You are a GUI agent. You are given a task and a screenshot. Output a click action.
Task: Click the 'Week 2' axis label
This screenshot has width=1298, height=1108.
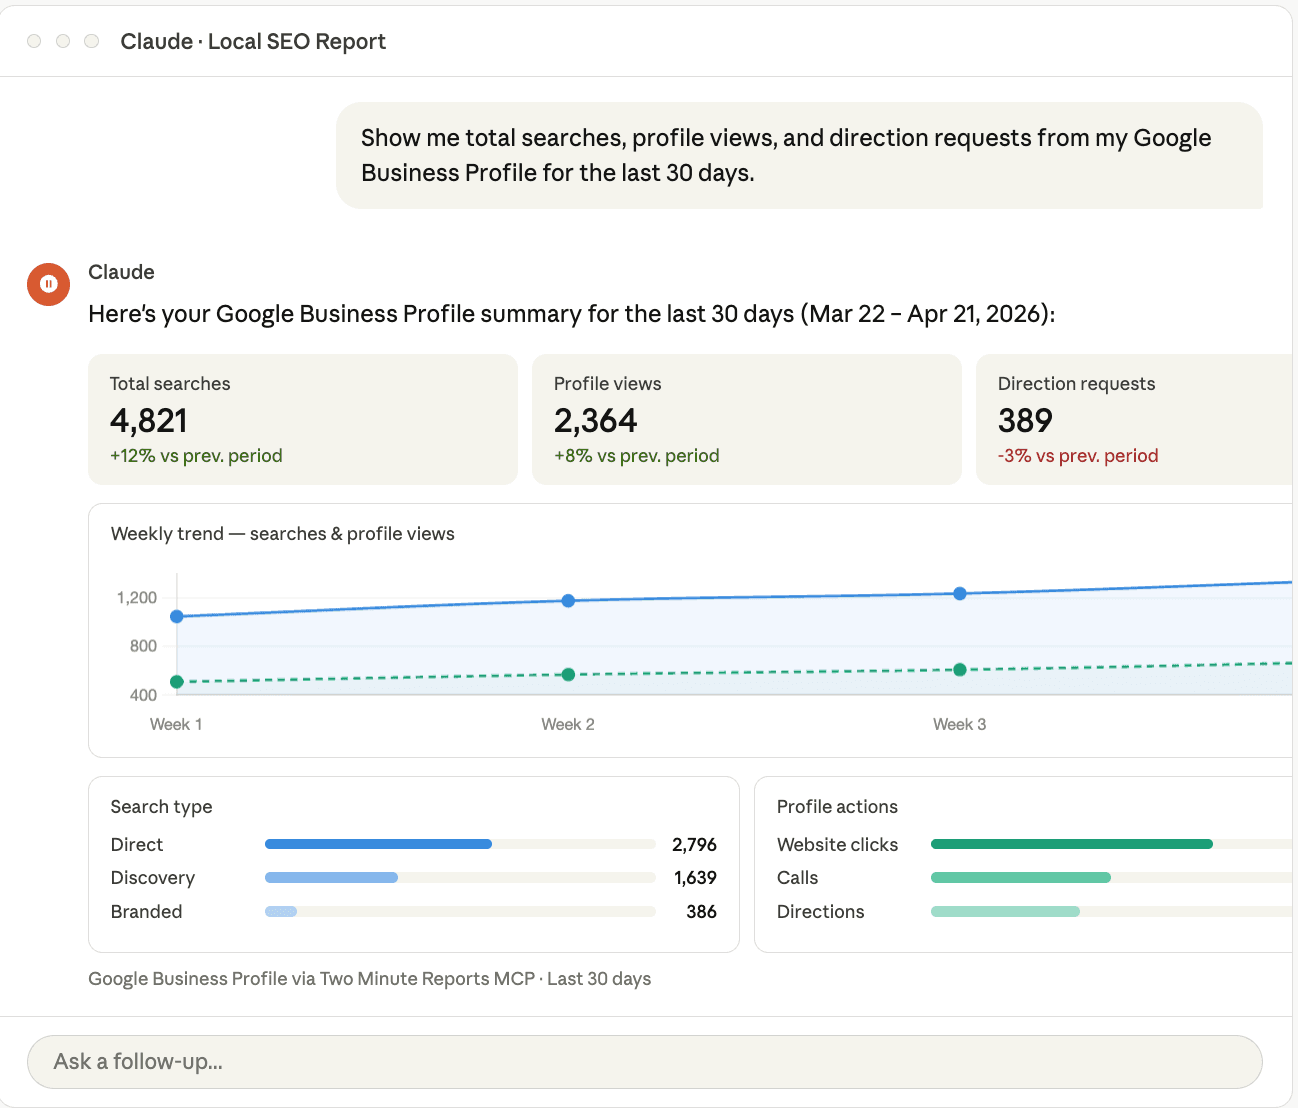click(x=568, y=724)
